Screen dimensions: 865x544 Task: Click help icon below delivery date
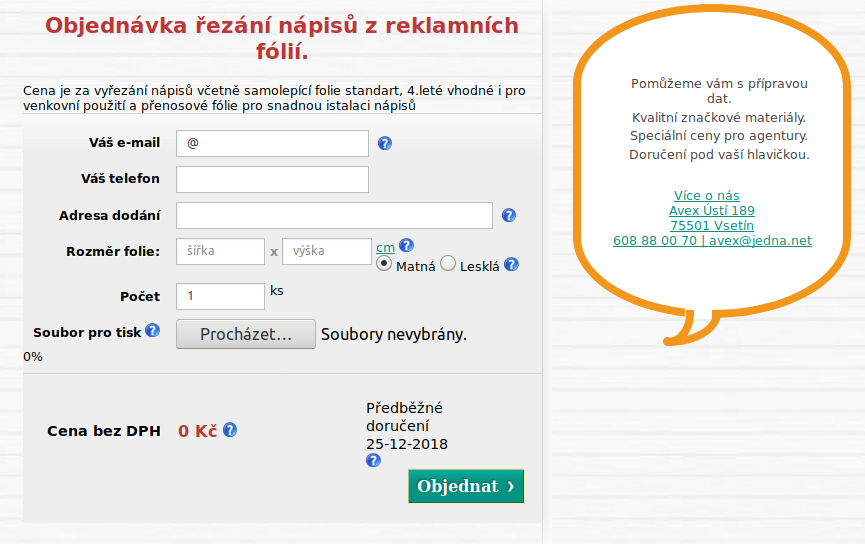pos(373,461)
